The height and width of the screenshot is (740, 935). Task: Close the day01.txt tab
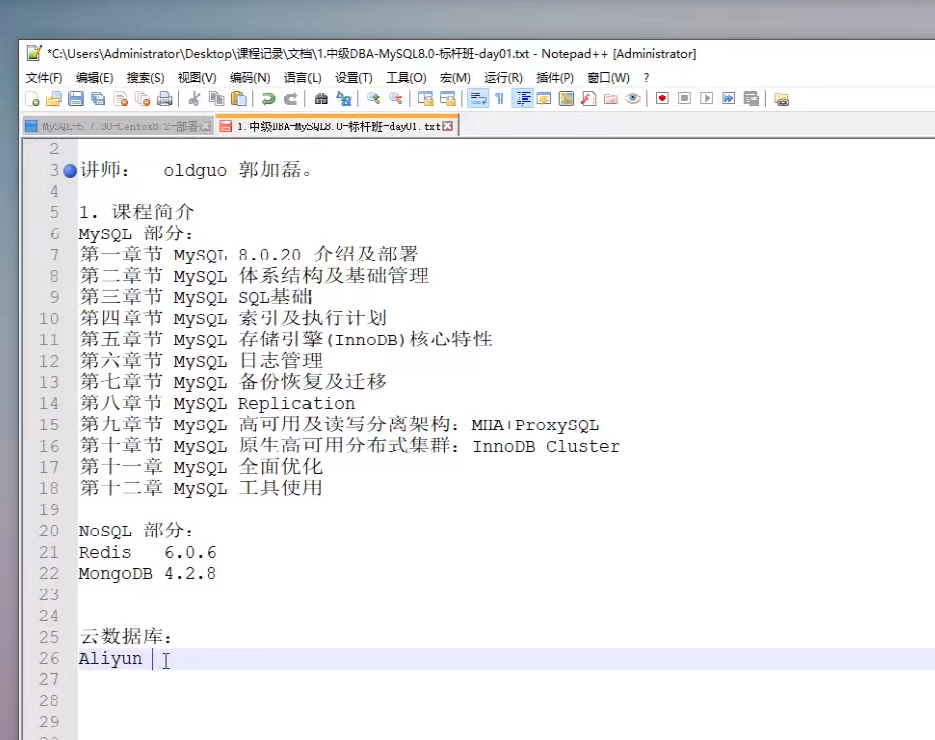click(448, 126)
